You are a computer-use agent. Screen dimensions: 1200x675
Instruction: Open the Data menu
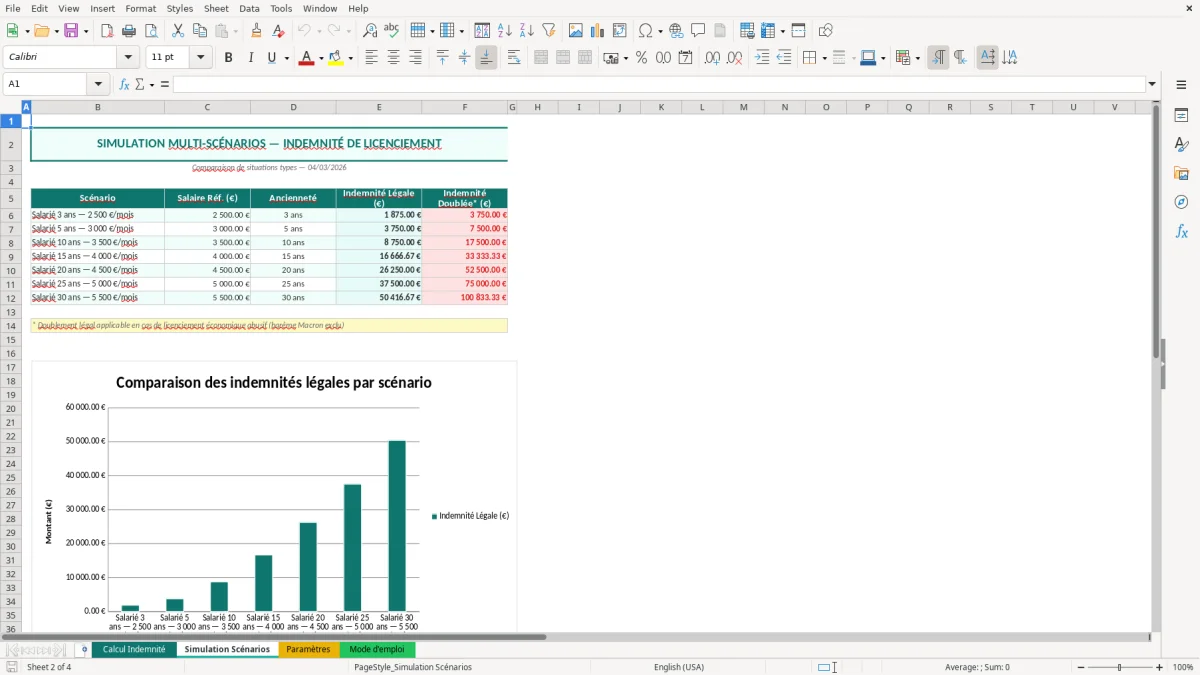point(249,8)
